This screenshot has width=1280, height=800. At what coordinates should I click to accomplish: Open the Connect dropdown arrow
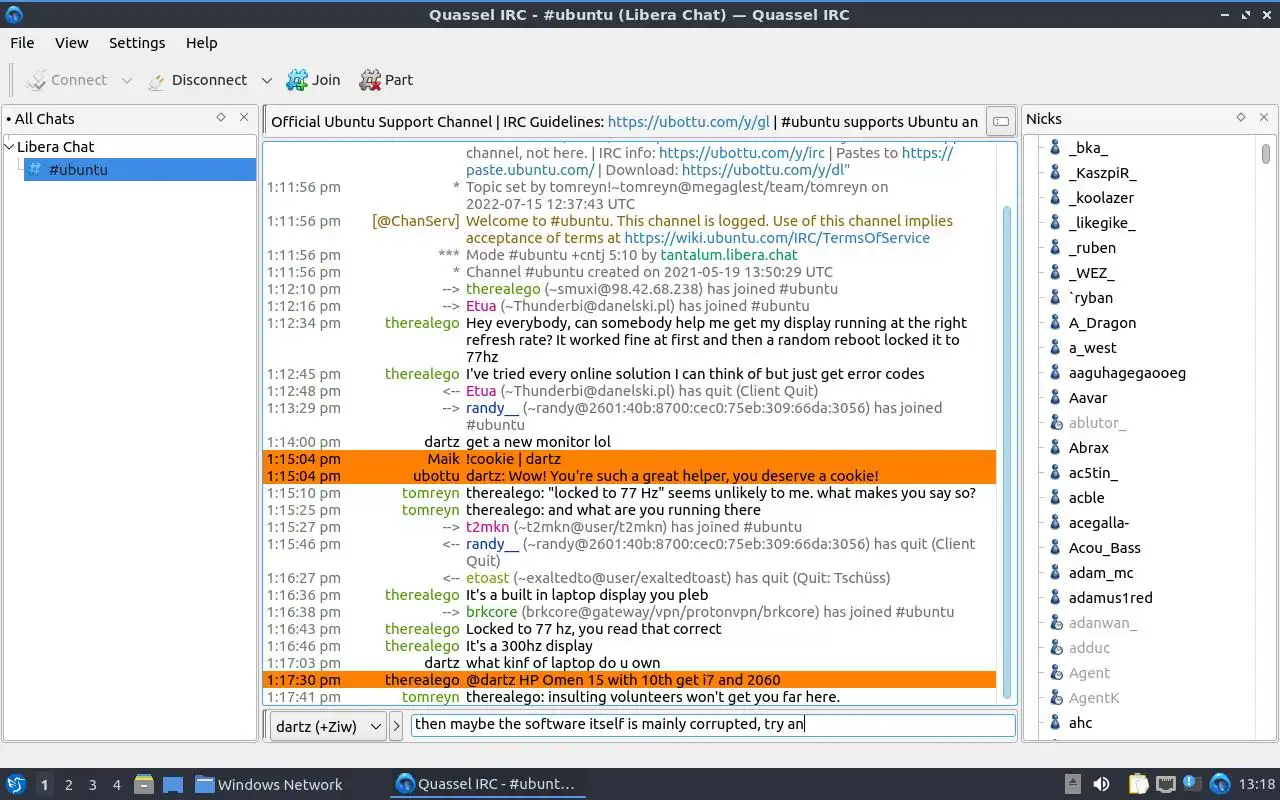click(x=126, y=81)
